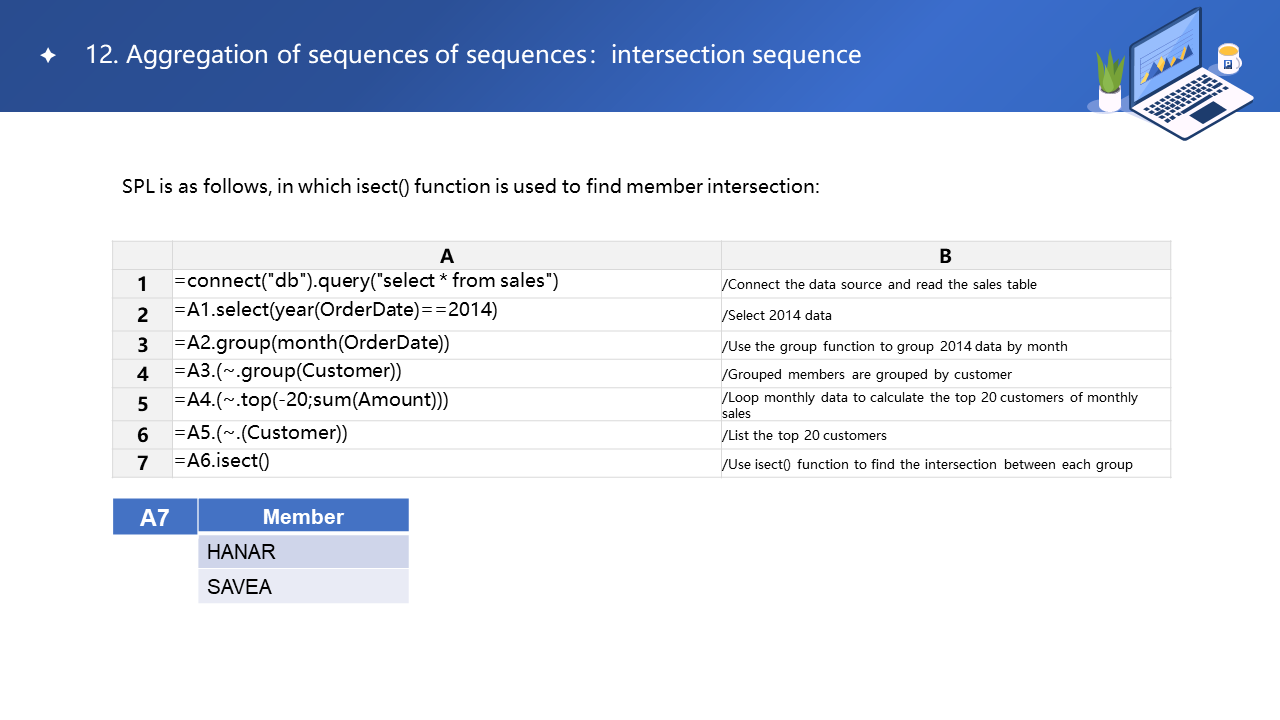
Task: Select row number 4 in the grid
Action: coord(142,374)
